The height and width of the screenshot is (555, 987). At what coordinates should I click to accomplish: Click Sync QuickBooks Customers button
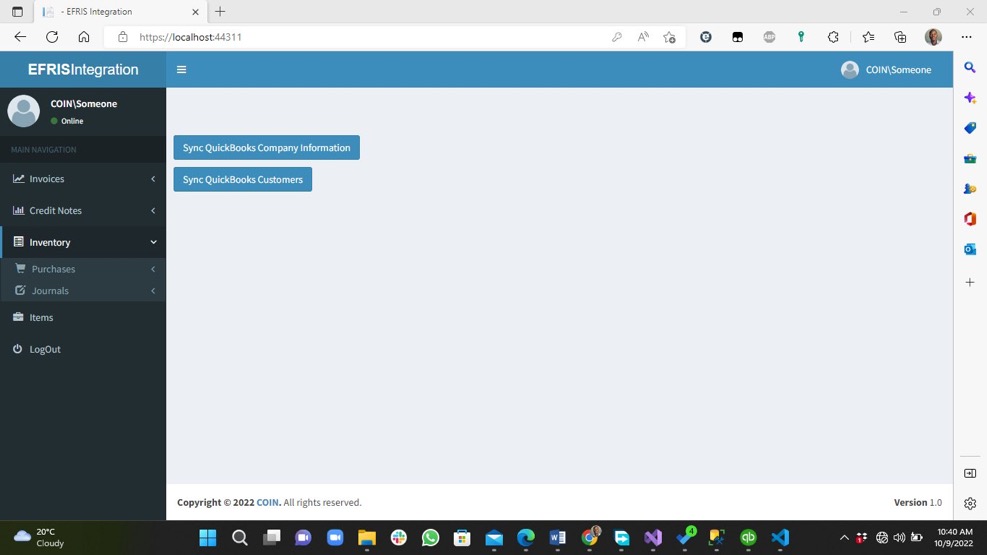coord(242,179)
